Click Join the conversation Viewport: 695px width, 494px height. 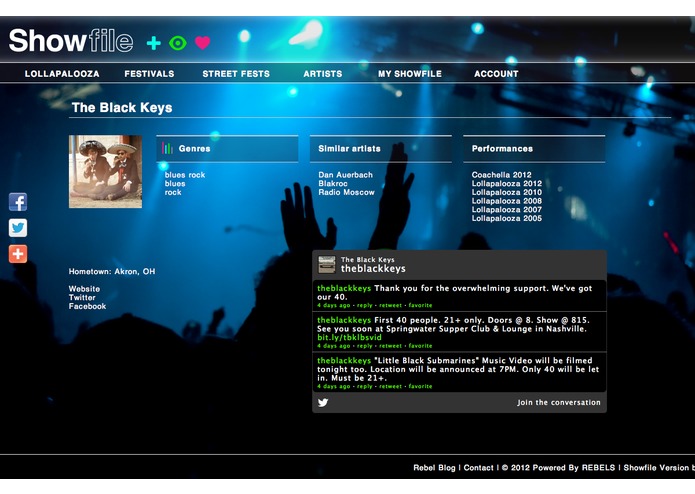pos(558,402)
